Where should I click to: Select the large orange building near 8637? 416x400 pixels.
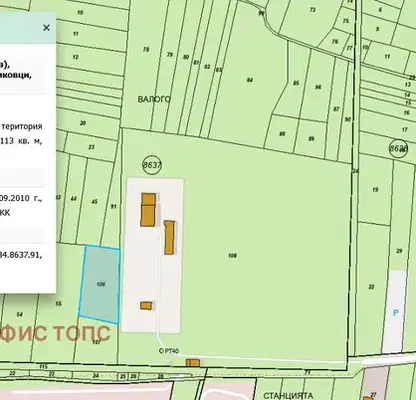[x=148, y=210]
